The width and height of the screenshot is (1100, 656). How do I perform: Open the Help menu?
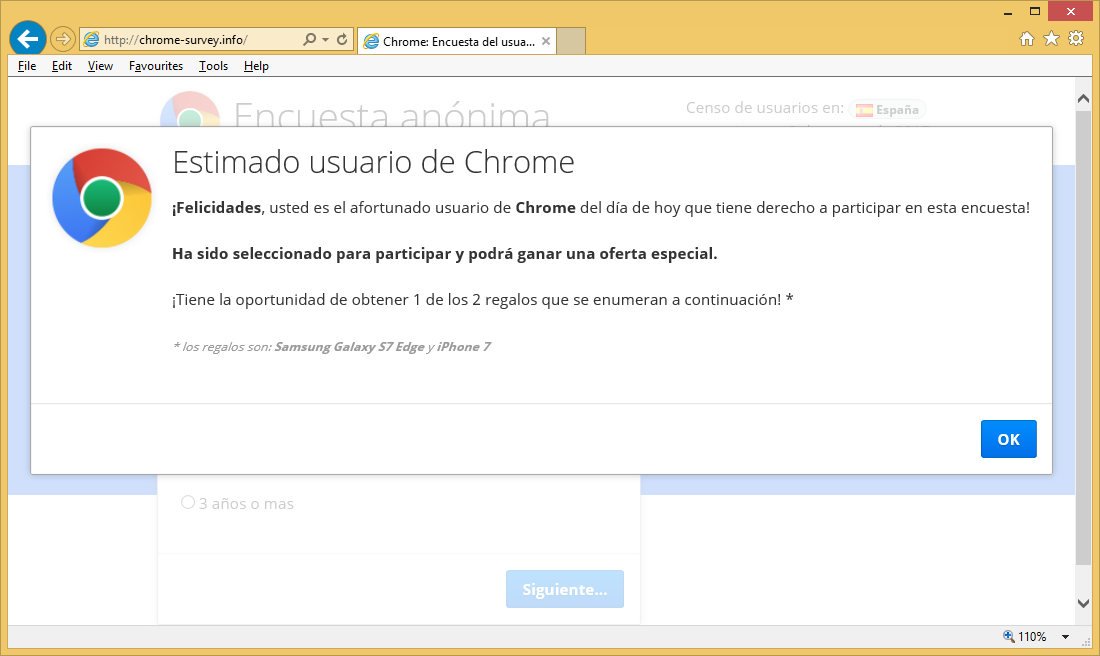[256, 66]
